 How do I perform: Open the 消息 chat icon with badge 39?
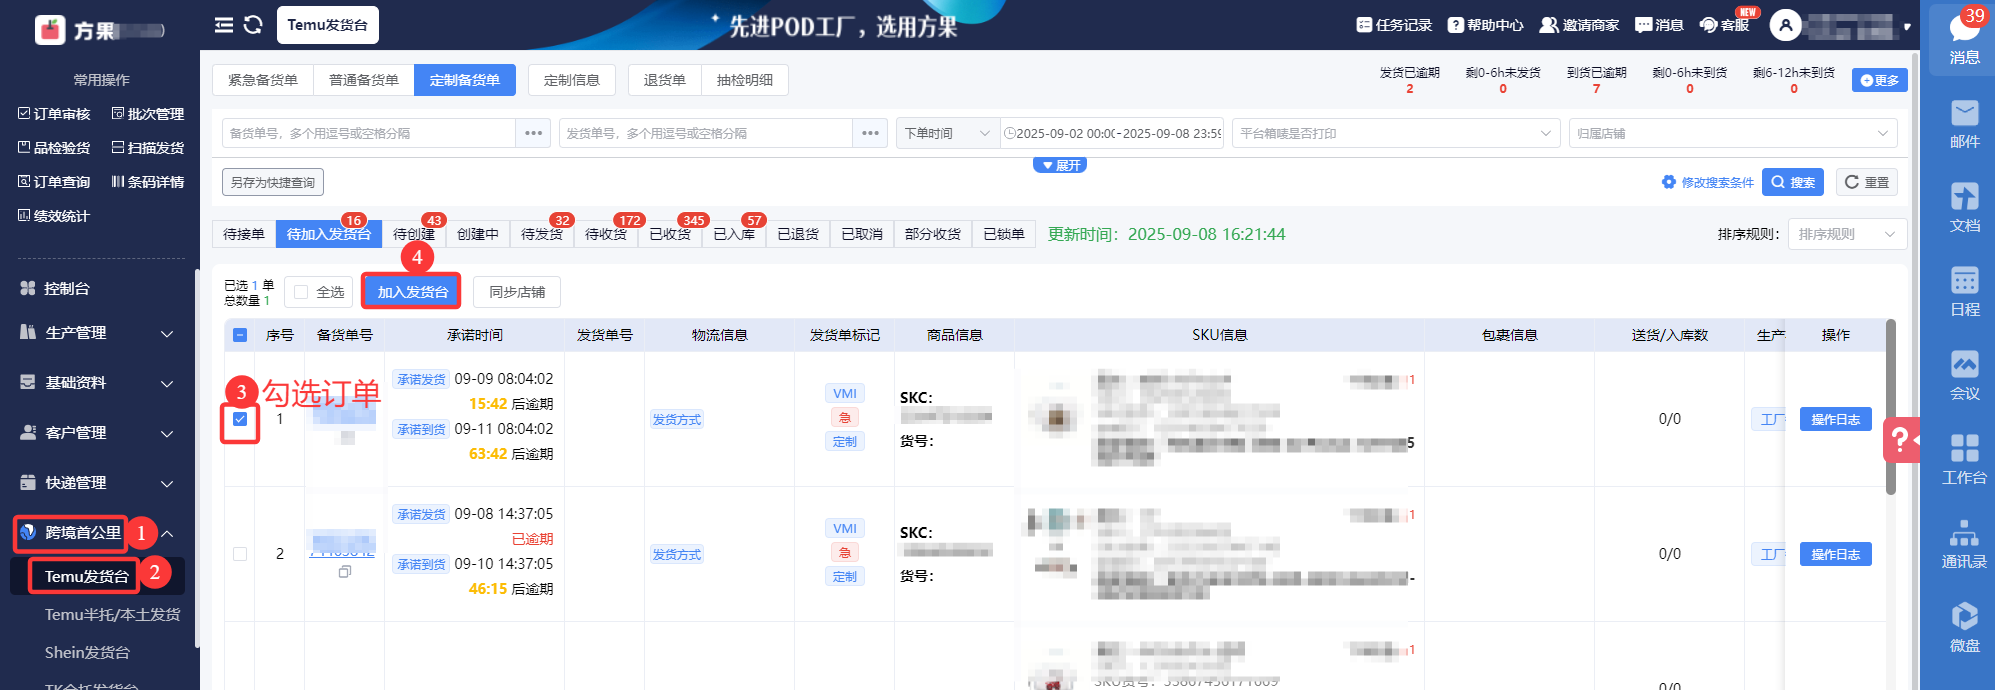[x=1964, y=37]
